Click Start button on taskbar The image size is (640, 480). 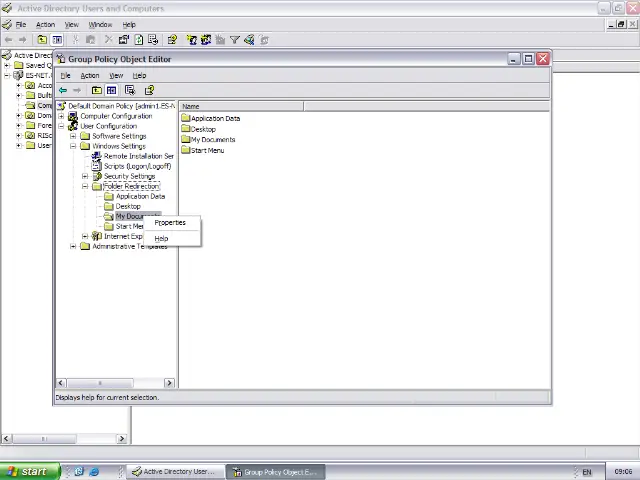tap(29, 471)
